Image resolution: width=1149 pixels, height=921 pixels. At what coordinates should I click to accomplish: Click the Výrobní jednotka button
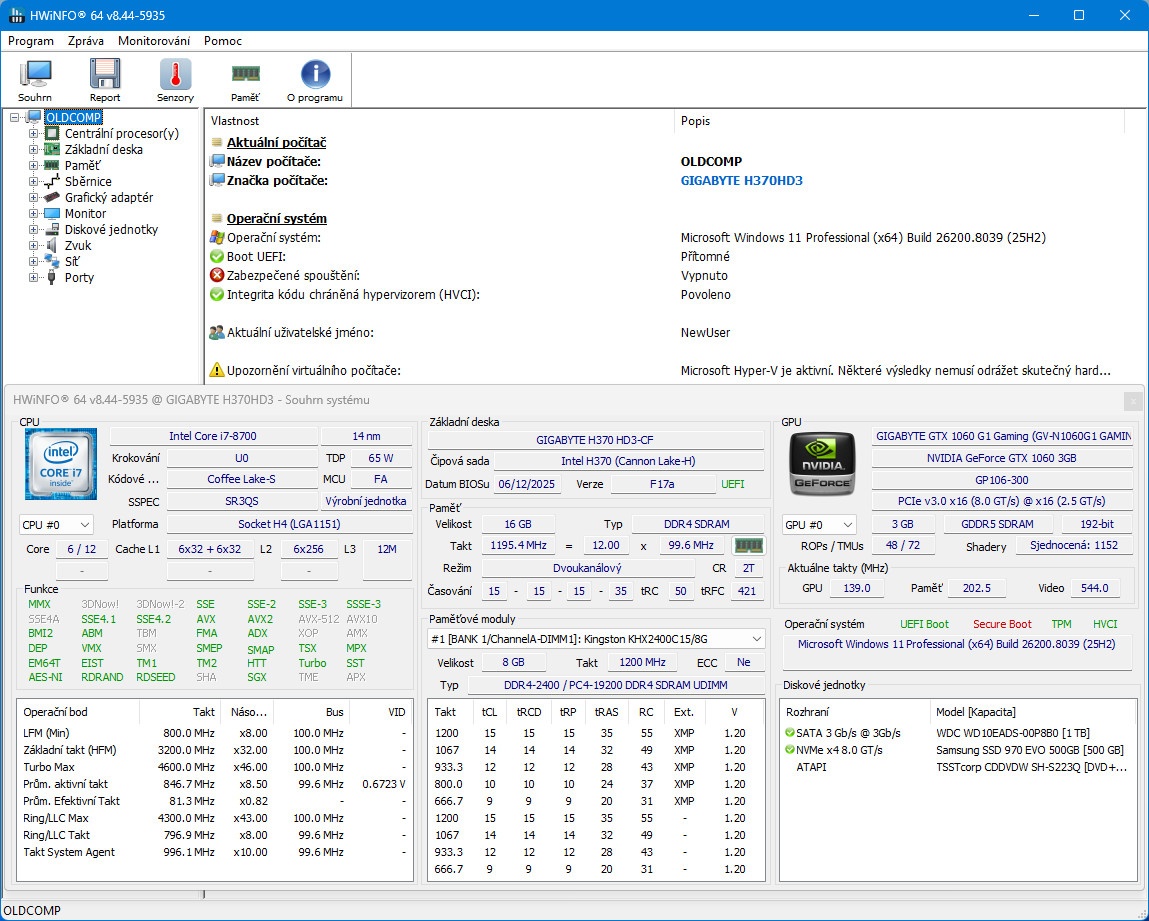366,501
